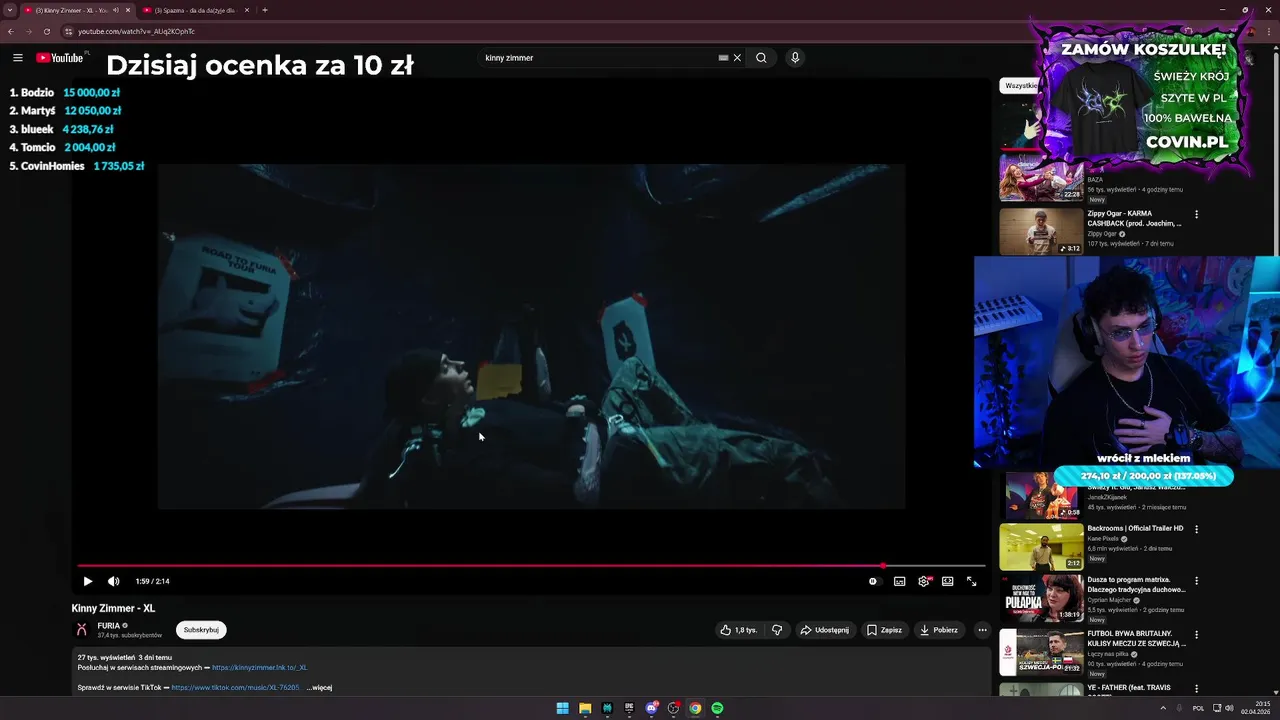1280x720 pixels.
Task: Click the kinny zimmer search field
Action: pyautogui.click(x=598, y=58)
